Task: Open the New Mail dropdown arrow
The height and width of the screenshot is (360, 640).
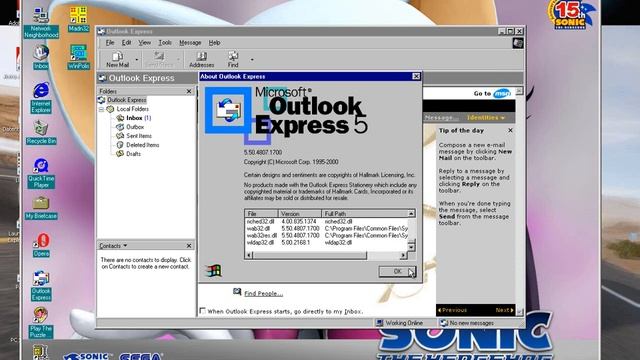Action: [x=137, y=60]
